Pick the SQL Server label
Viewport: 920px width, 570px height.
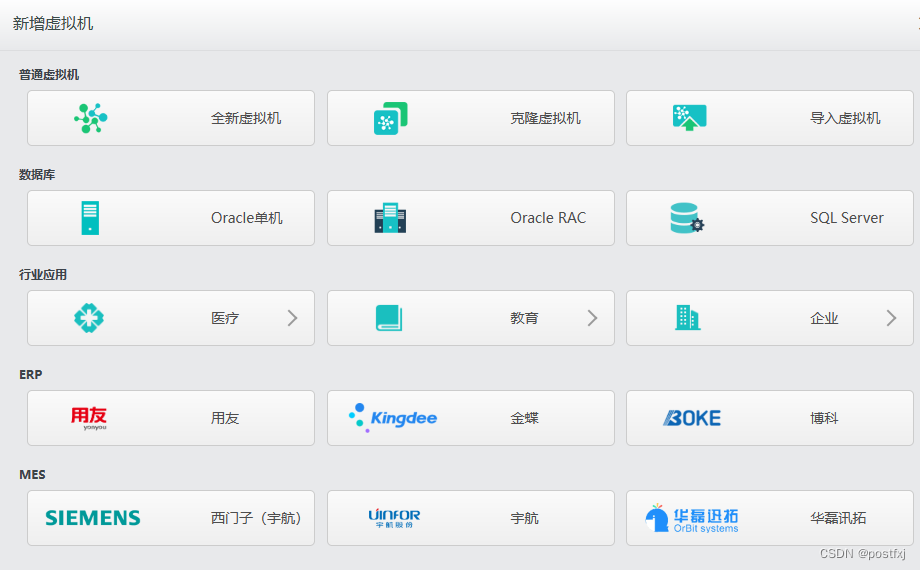click(847, 218)
